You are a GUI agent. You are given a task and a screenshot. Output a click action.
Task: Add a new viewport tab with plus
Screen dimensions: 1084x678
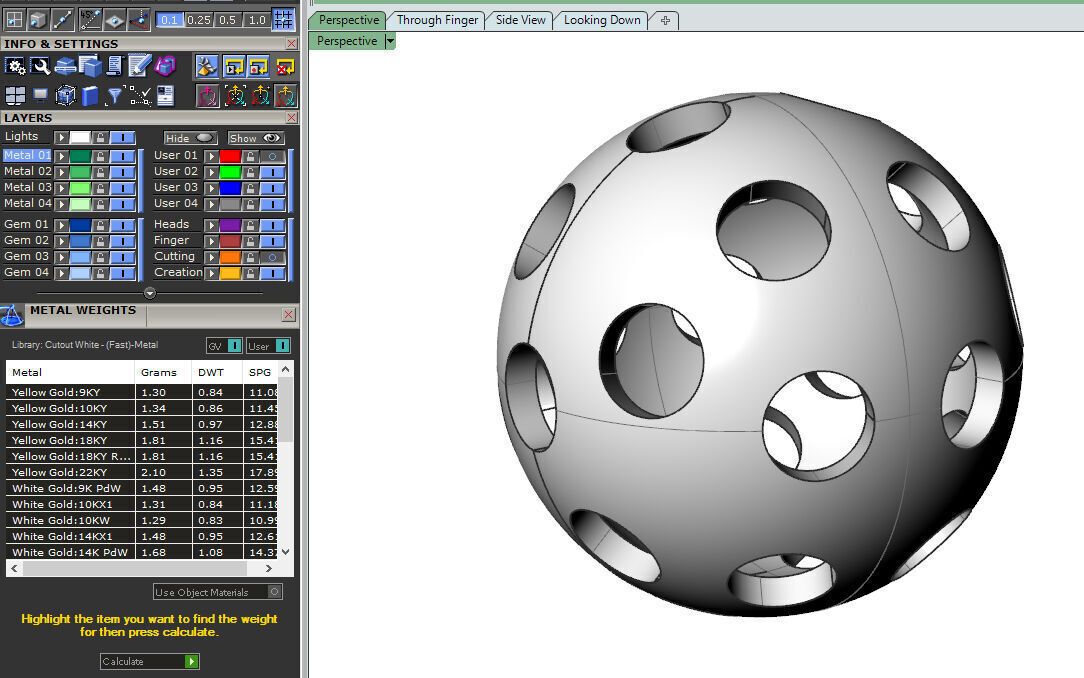[x=665, y=21]
